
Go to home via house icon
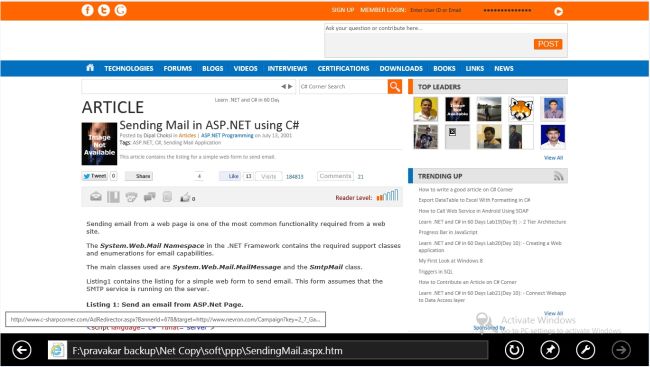[90, 68]
